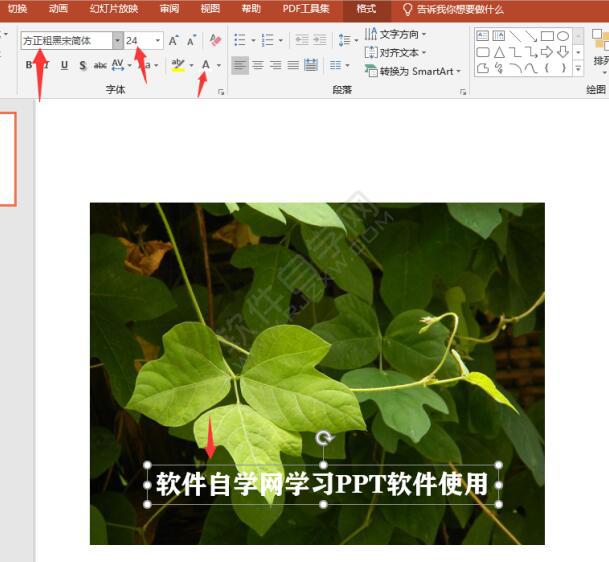Select horizontal text box shape
Image resolution: width=609 pixels, height=562 pixels.
483,36
